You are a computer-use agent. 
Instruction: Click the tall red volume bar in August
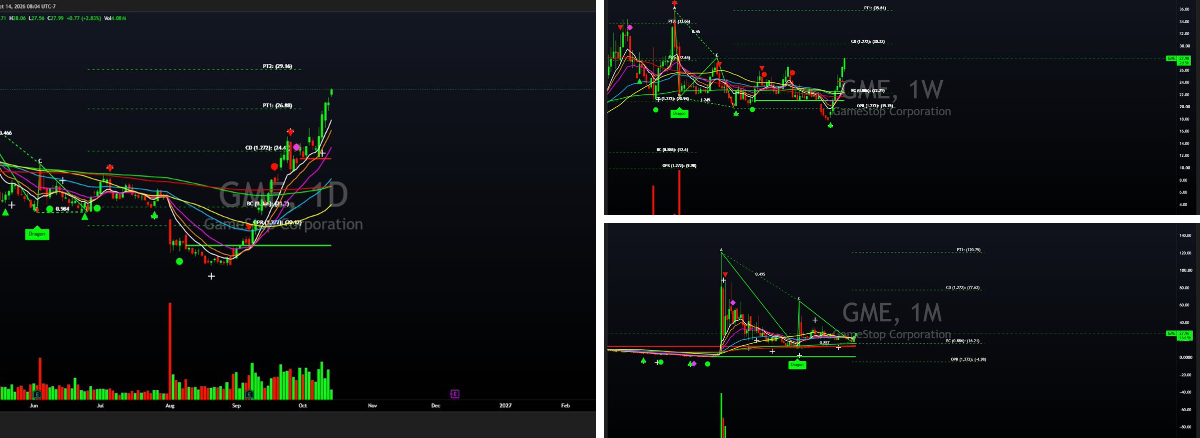pyautogui.click(x=169, y=350)
